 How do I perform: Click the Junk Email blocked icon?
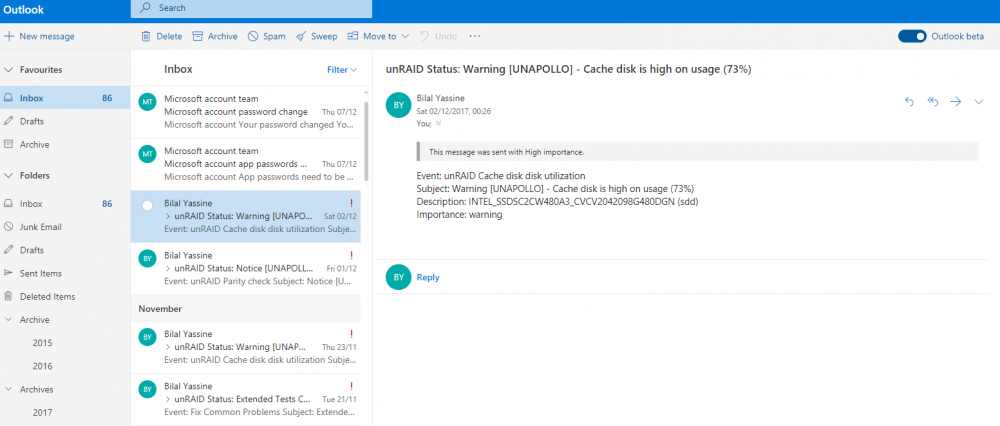(x=8, y=226)
